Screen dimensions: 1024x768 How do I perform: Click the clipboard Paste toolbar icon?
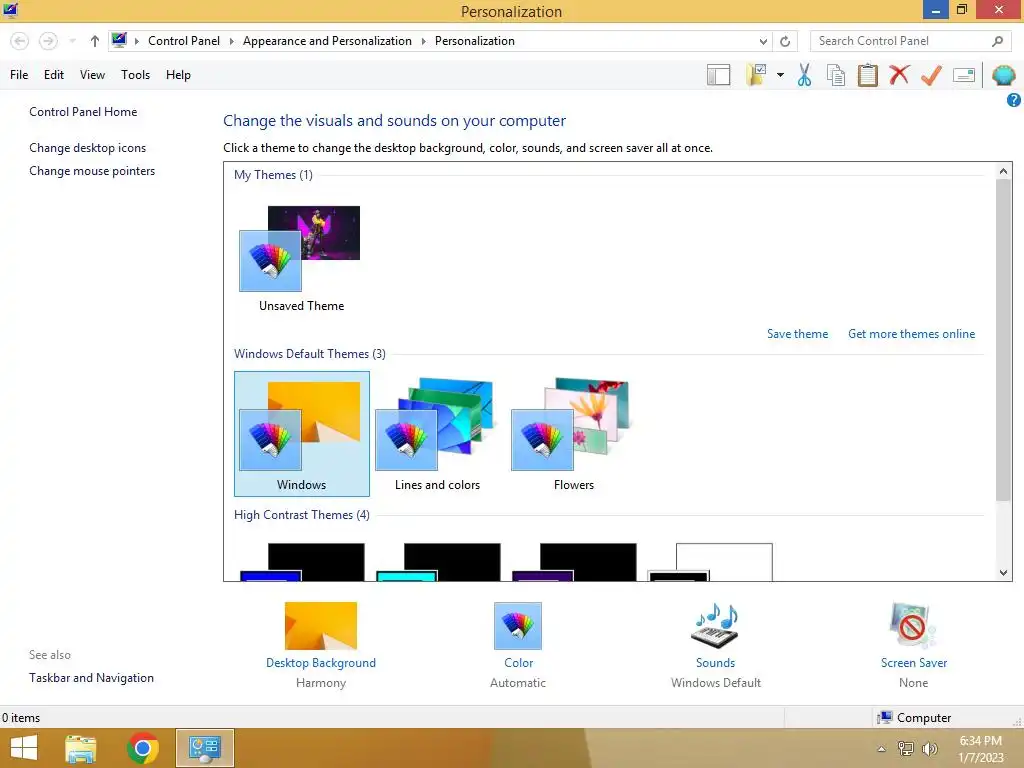867,75
